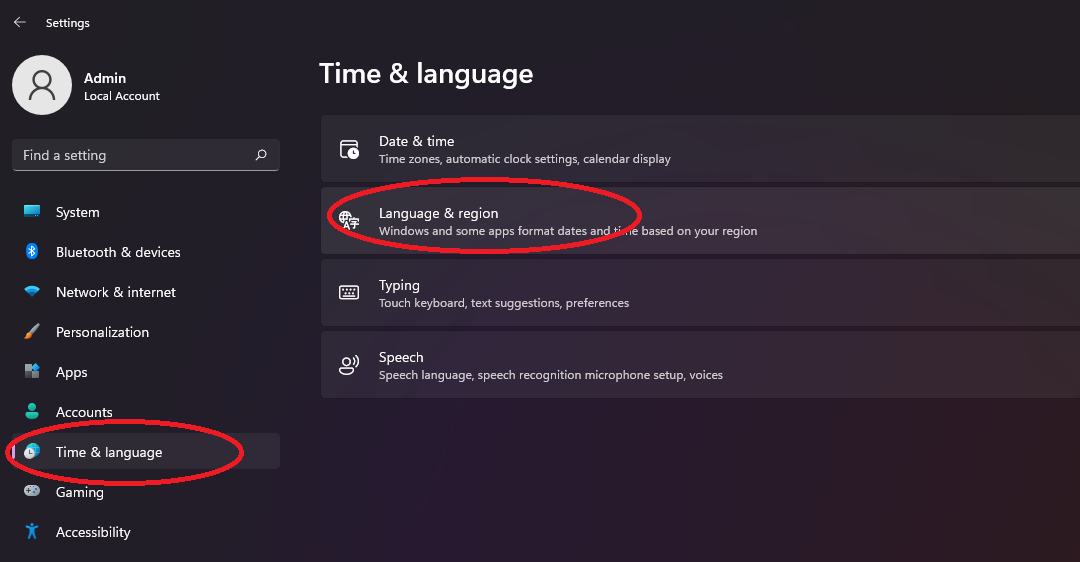Click the Language & region globe icon

point(349,220)
